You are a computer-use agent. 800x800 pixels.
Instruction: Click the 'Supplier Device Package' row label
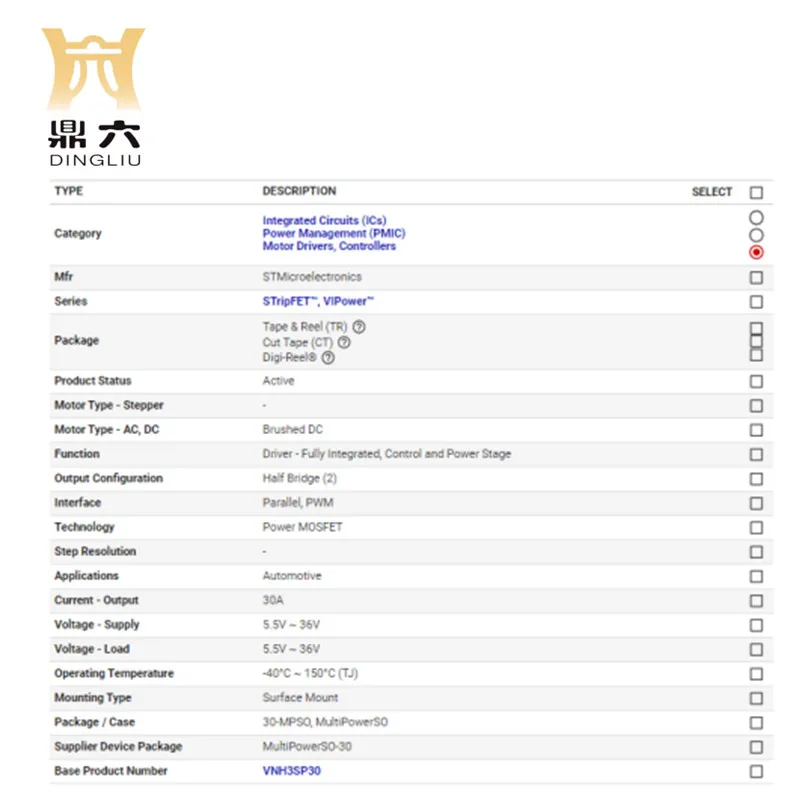click(118, 747)
